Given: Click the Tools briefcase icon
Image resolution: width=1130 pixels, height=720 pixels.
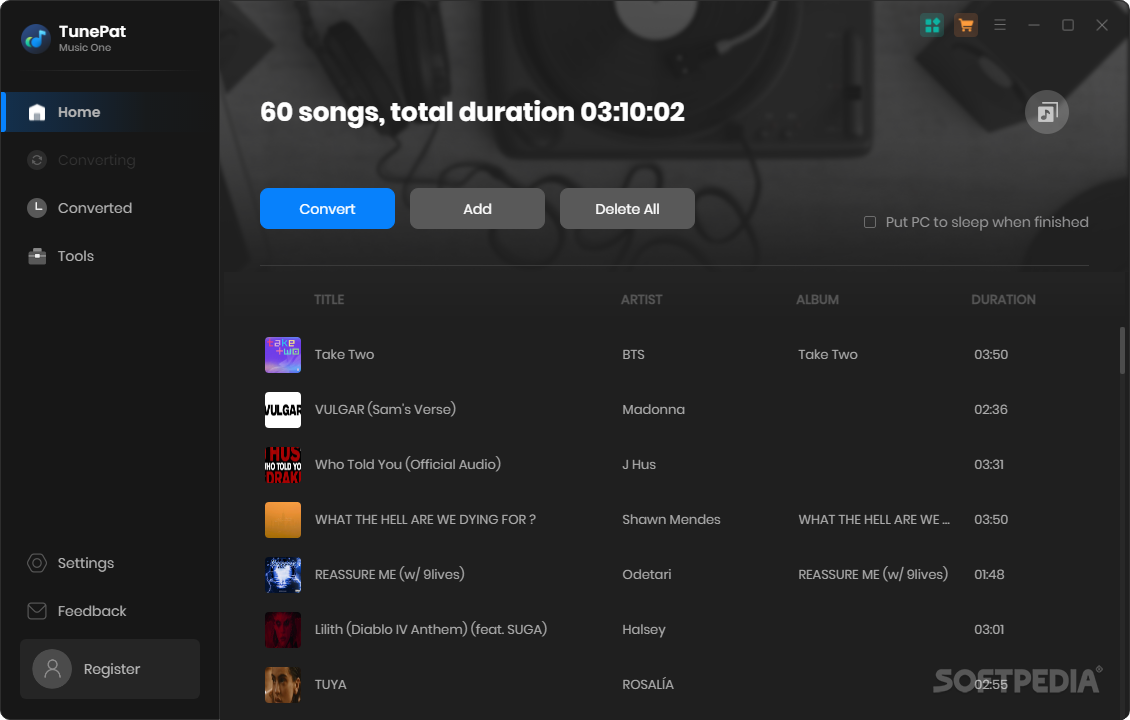Looking at the screenshot, I should 37,256.
